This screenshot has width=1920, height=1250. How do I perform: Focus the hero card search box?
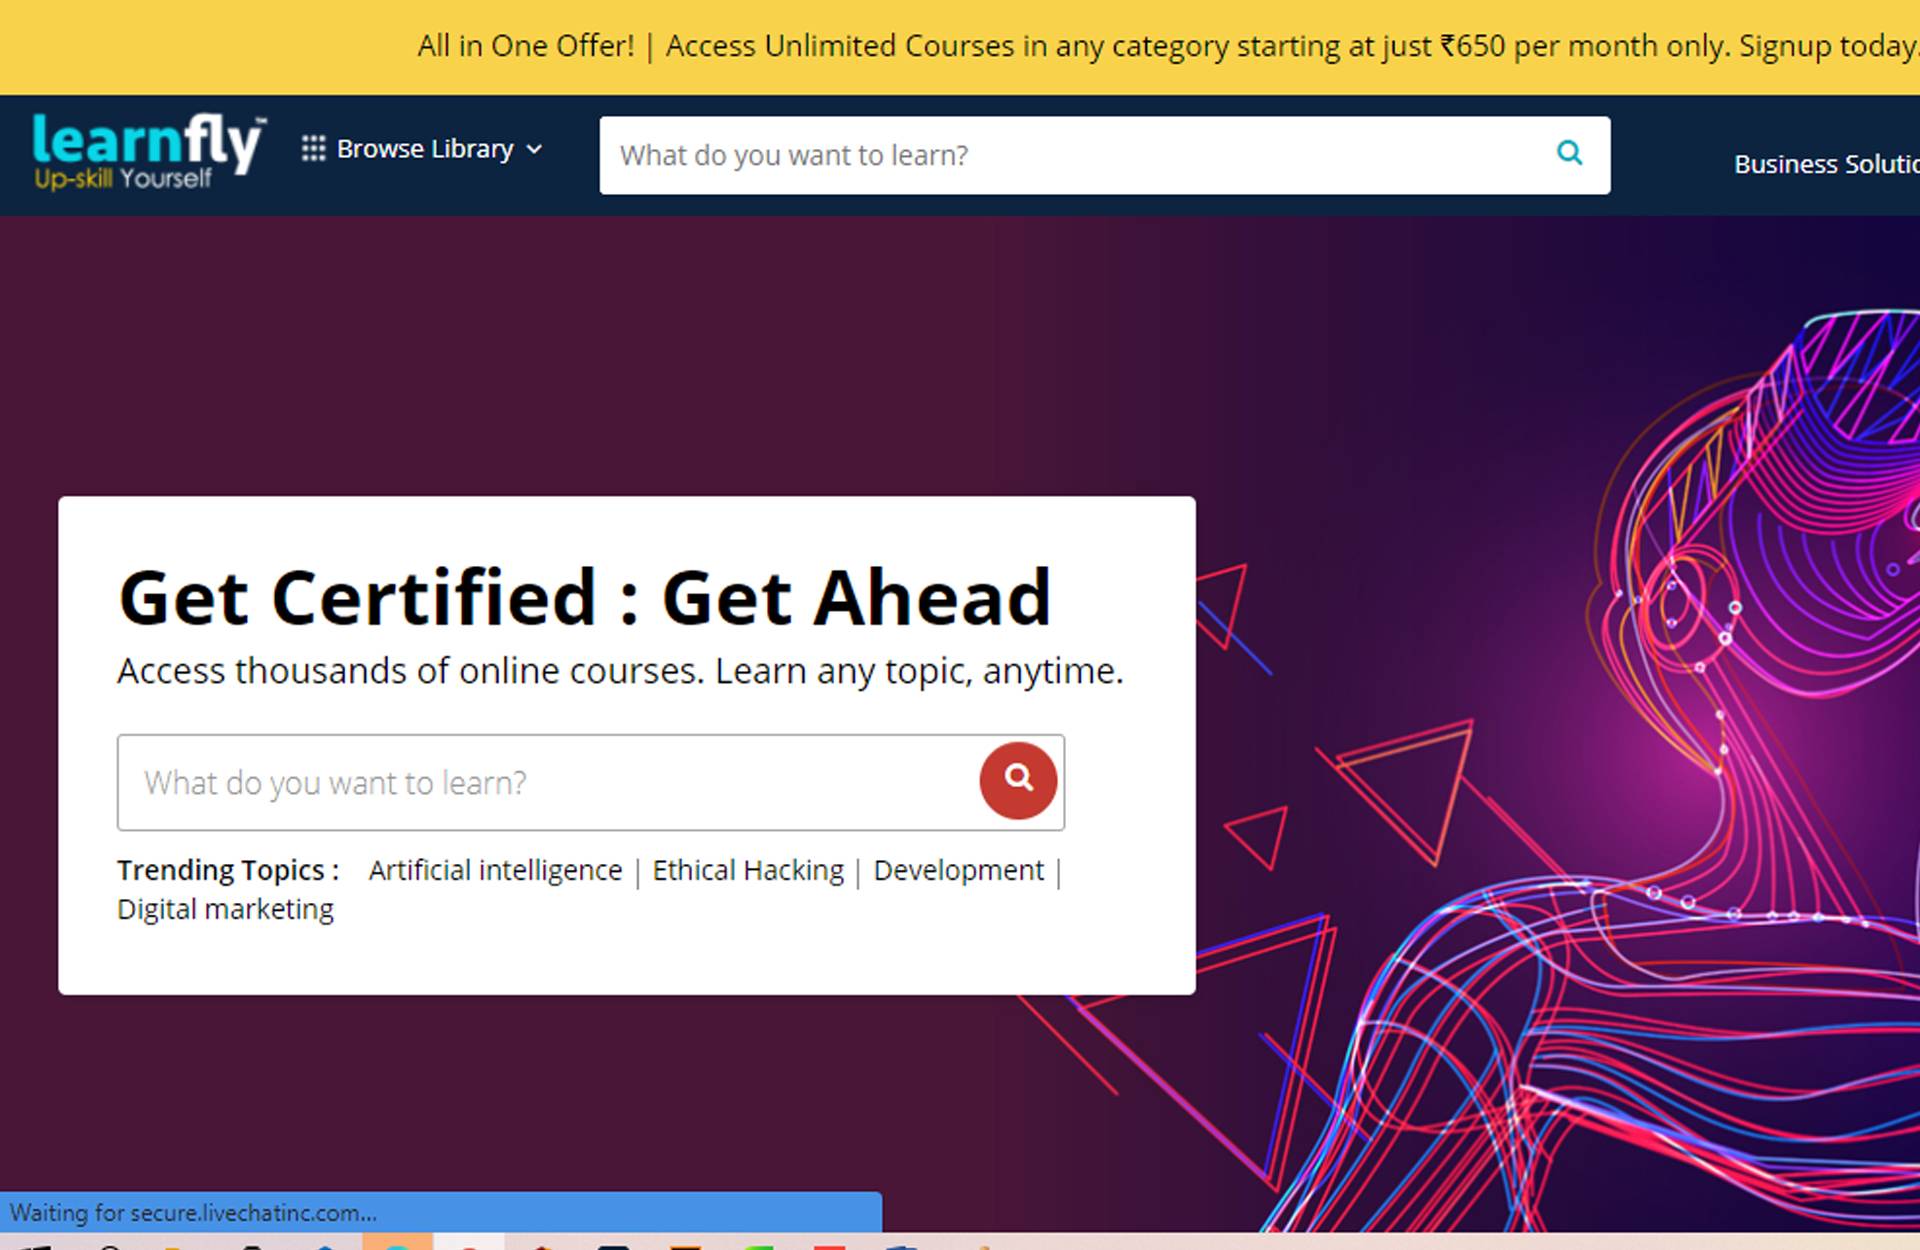[545, 783]
